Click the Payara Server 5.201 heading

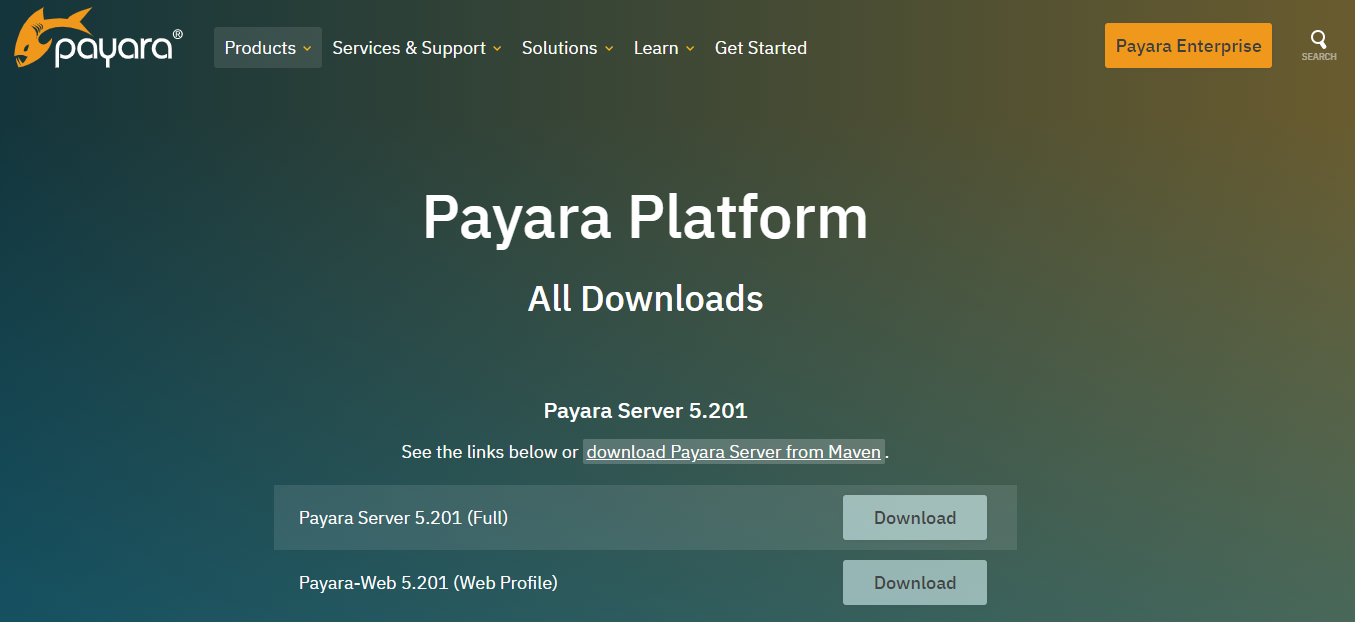[645, 410]
